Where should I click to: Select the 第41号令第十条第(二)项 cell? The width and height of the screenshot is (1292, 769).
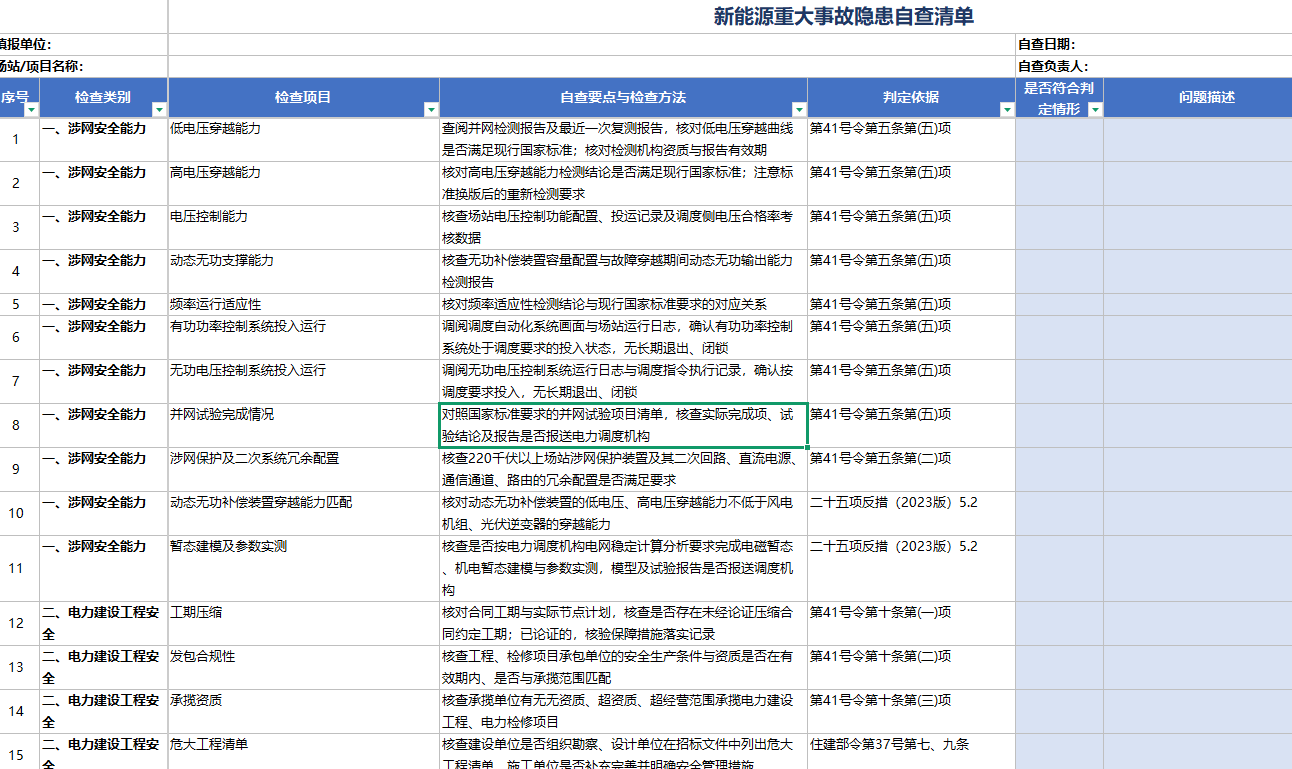click(x=911, y=667)
